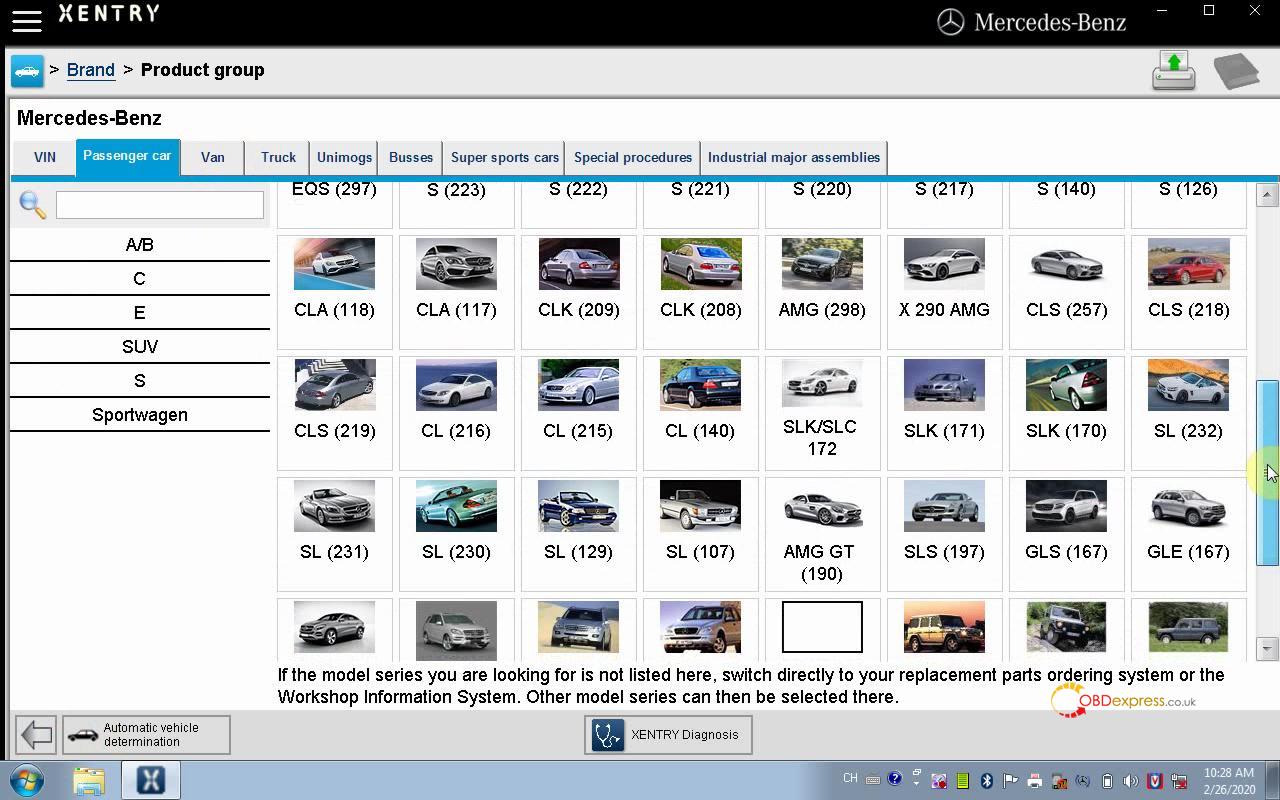Select SLS (197) model
Image resolution: width=1280 pixels, height=800 pixels.
(944, 534)
